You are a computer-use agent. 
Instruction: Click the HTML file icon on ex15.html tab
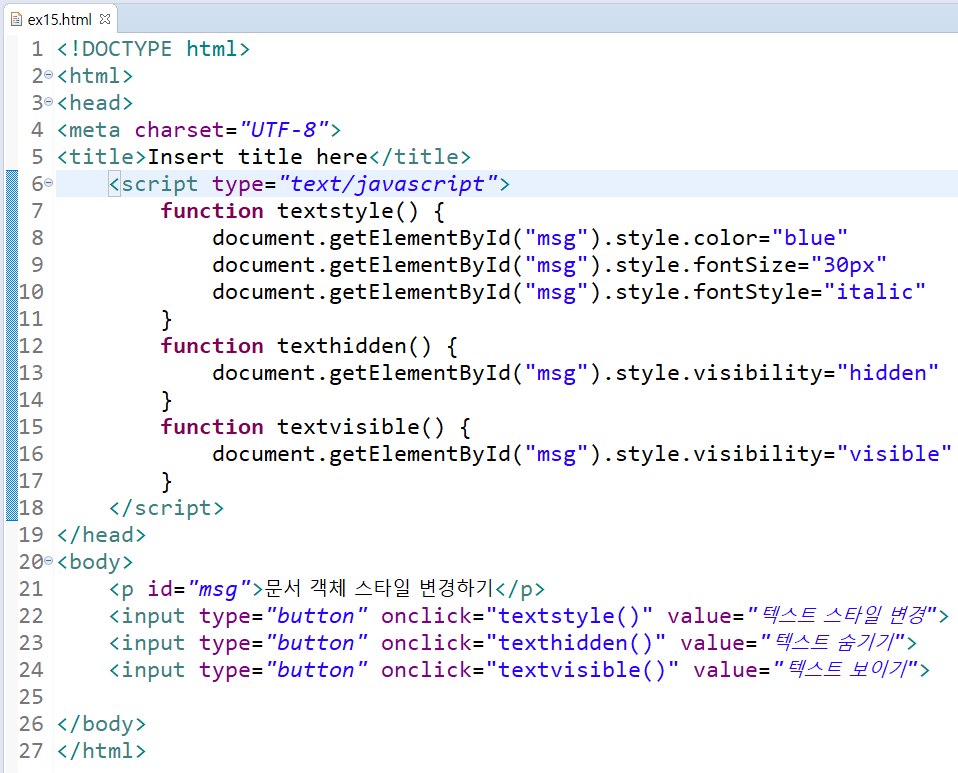16,20
